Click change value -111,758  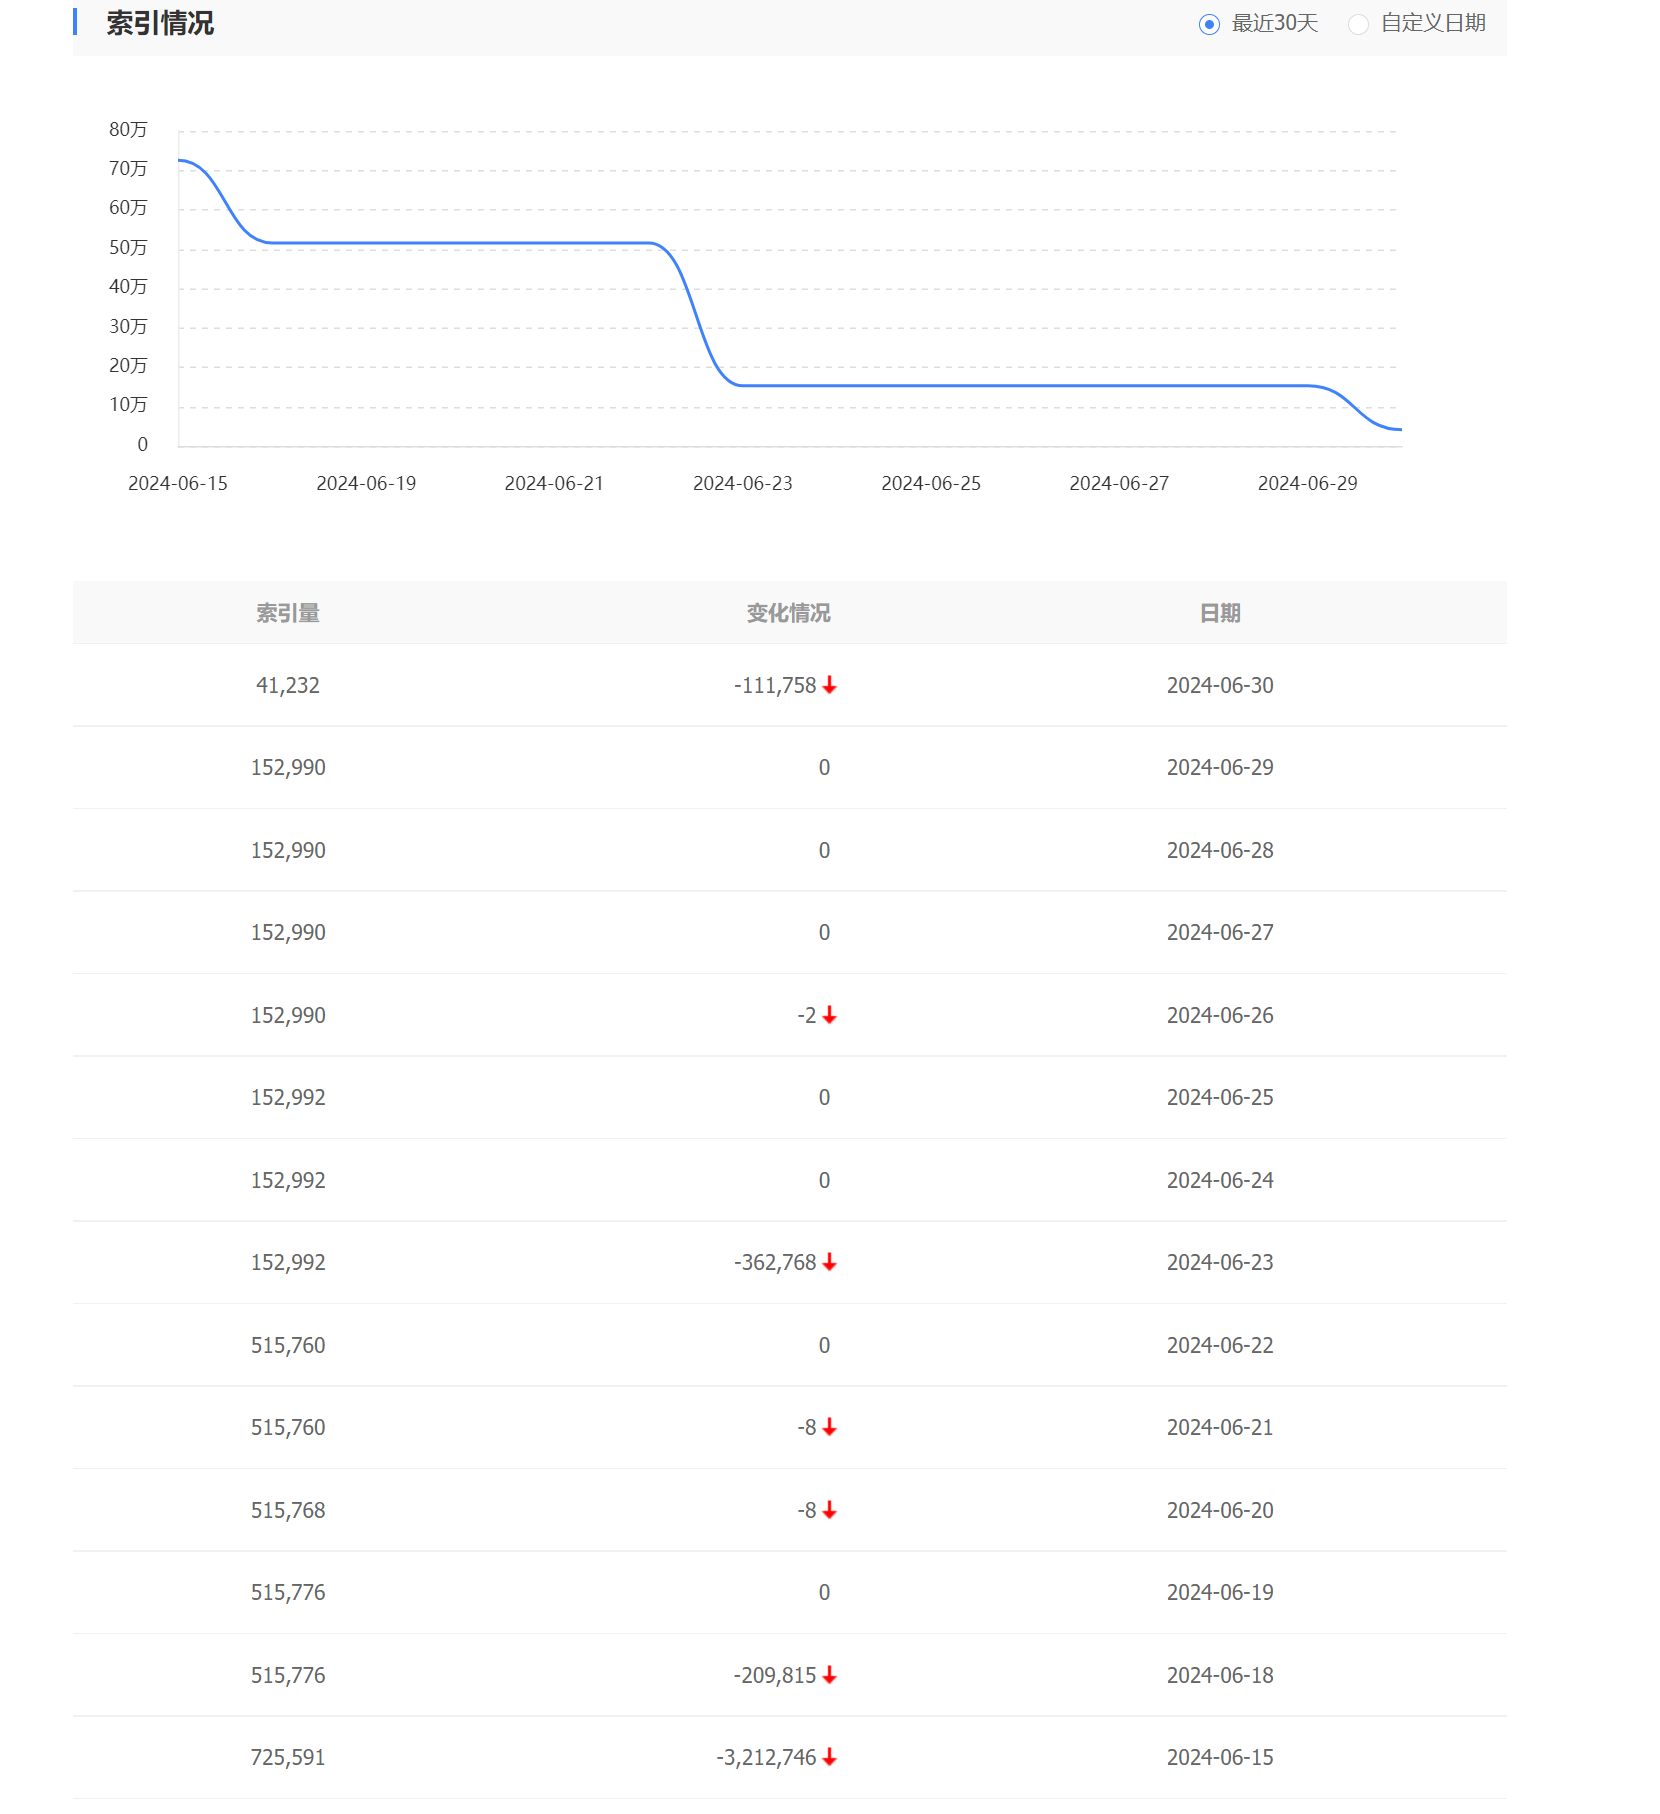pyautogui.click(x=775, y=685)
